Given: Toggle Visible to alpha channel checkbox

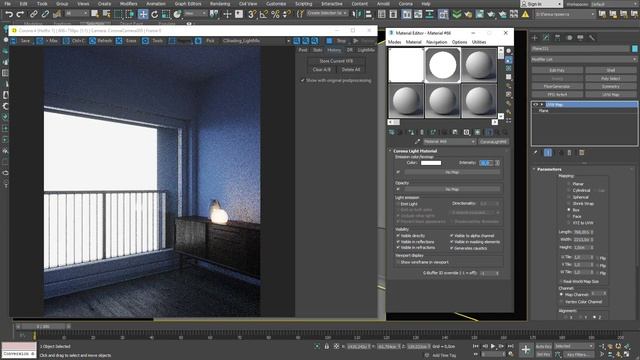Looking at the screenshot, I should (x=452, y=236).
